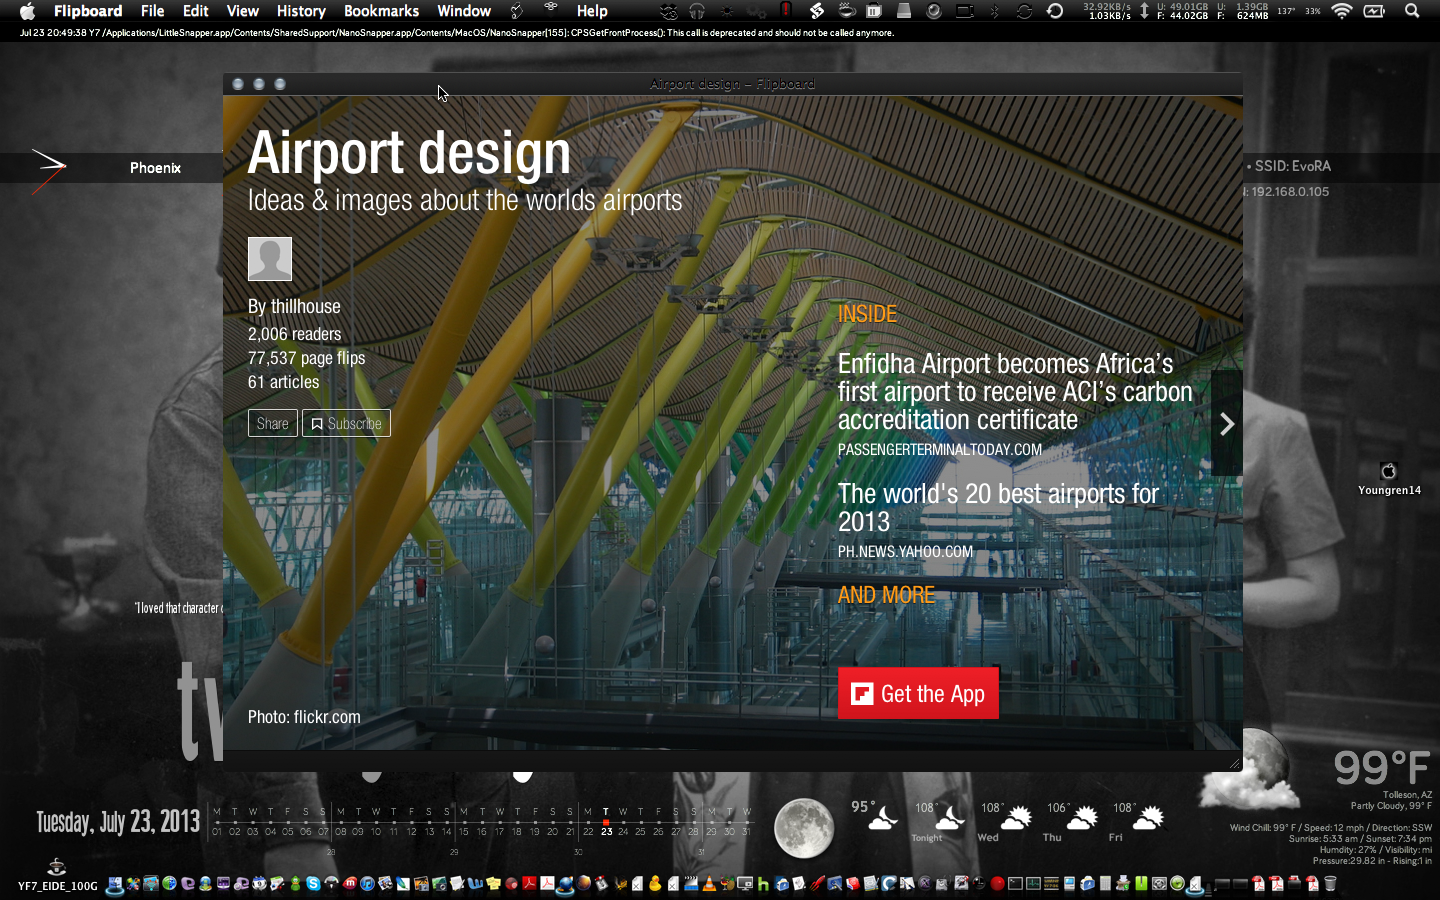Open VLC cone icon in the dock
The width and height of the screenshot is (1440, 900).
[708, 884]
